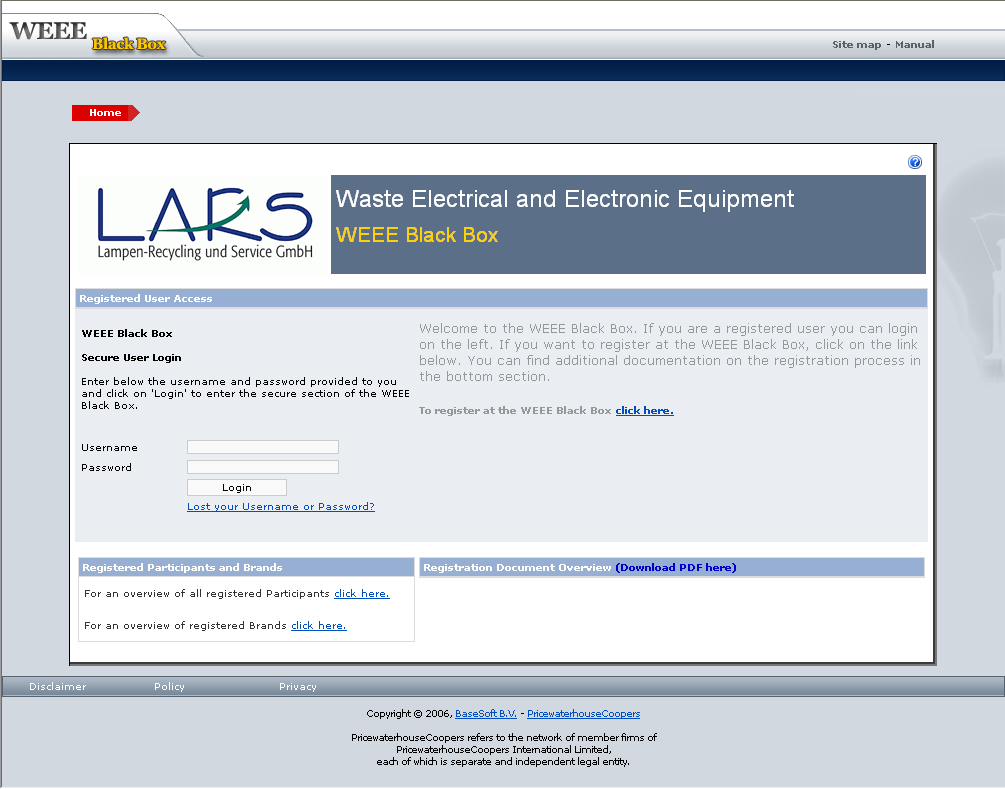The image size is (1005, 789).
Task: Visit the PricewaterhouseCoopers link
Action: click(x=583, y=713)
